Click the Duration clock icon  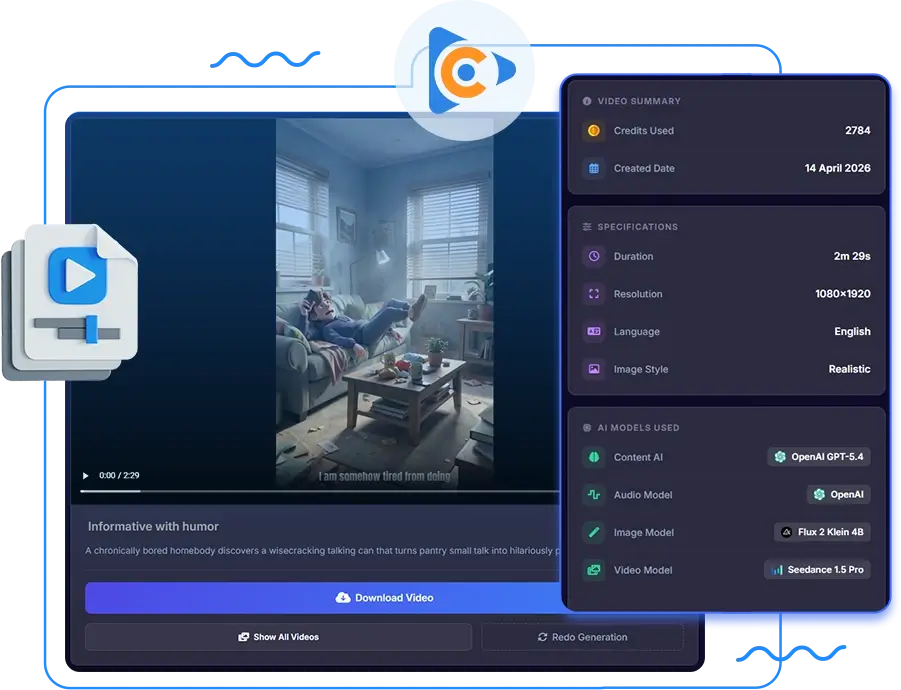594,256
